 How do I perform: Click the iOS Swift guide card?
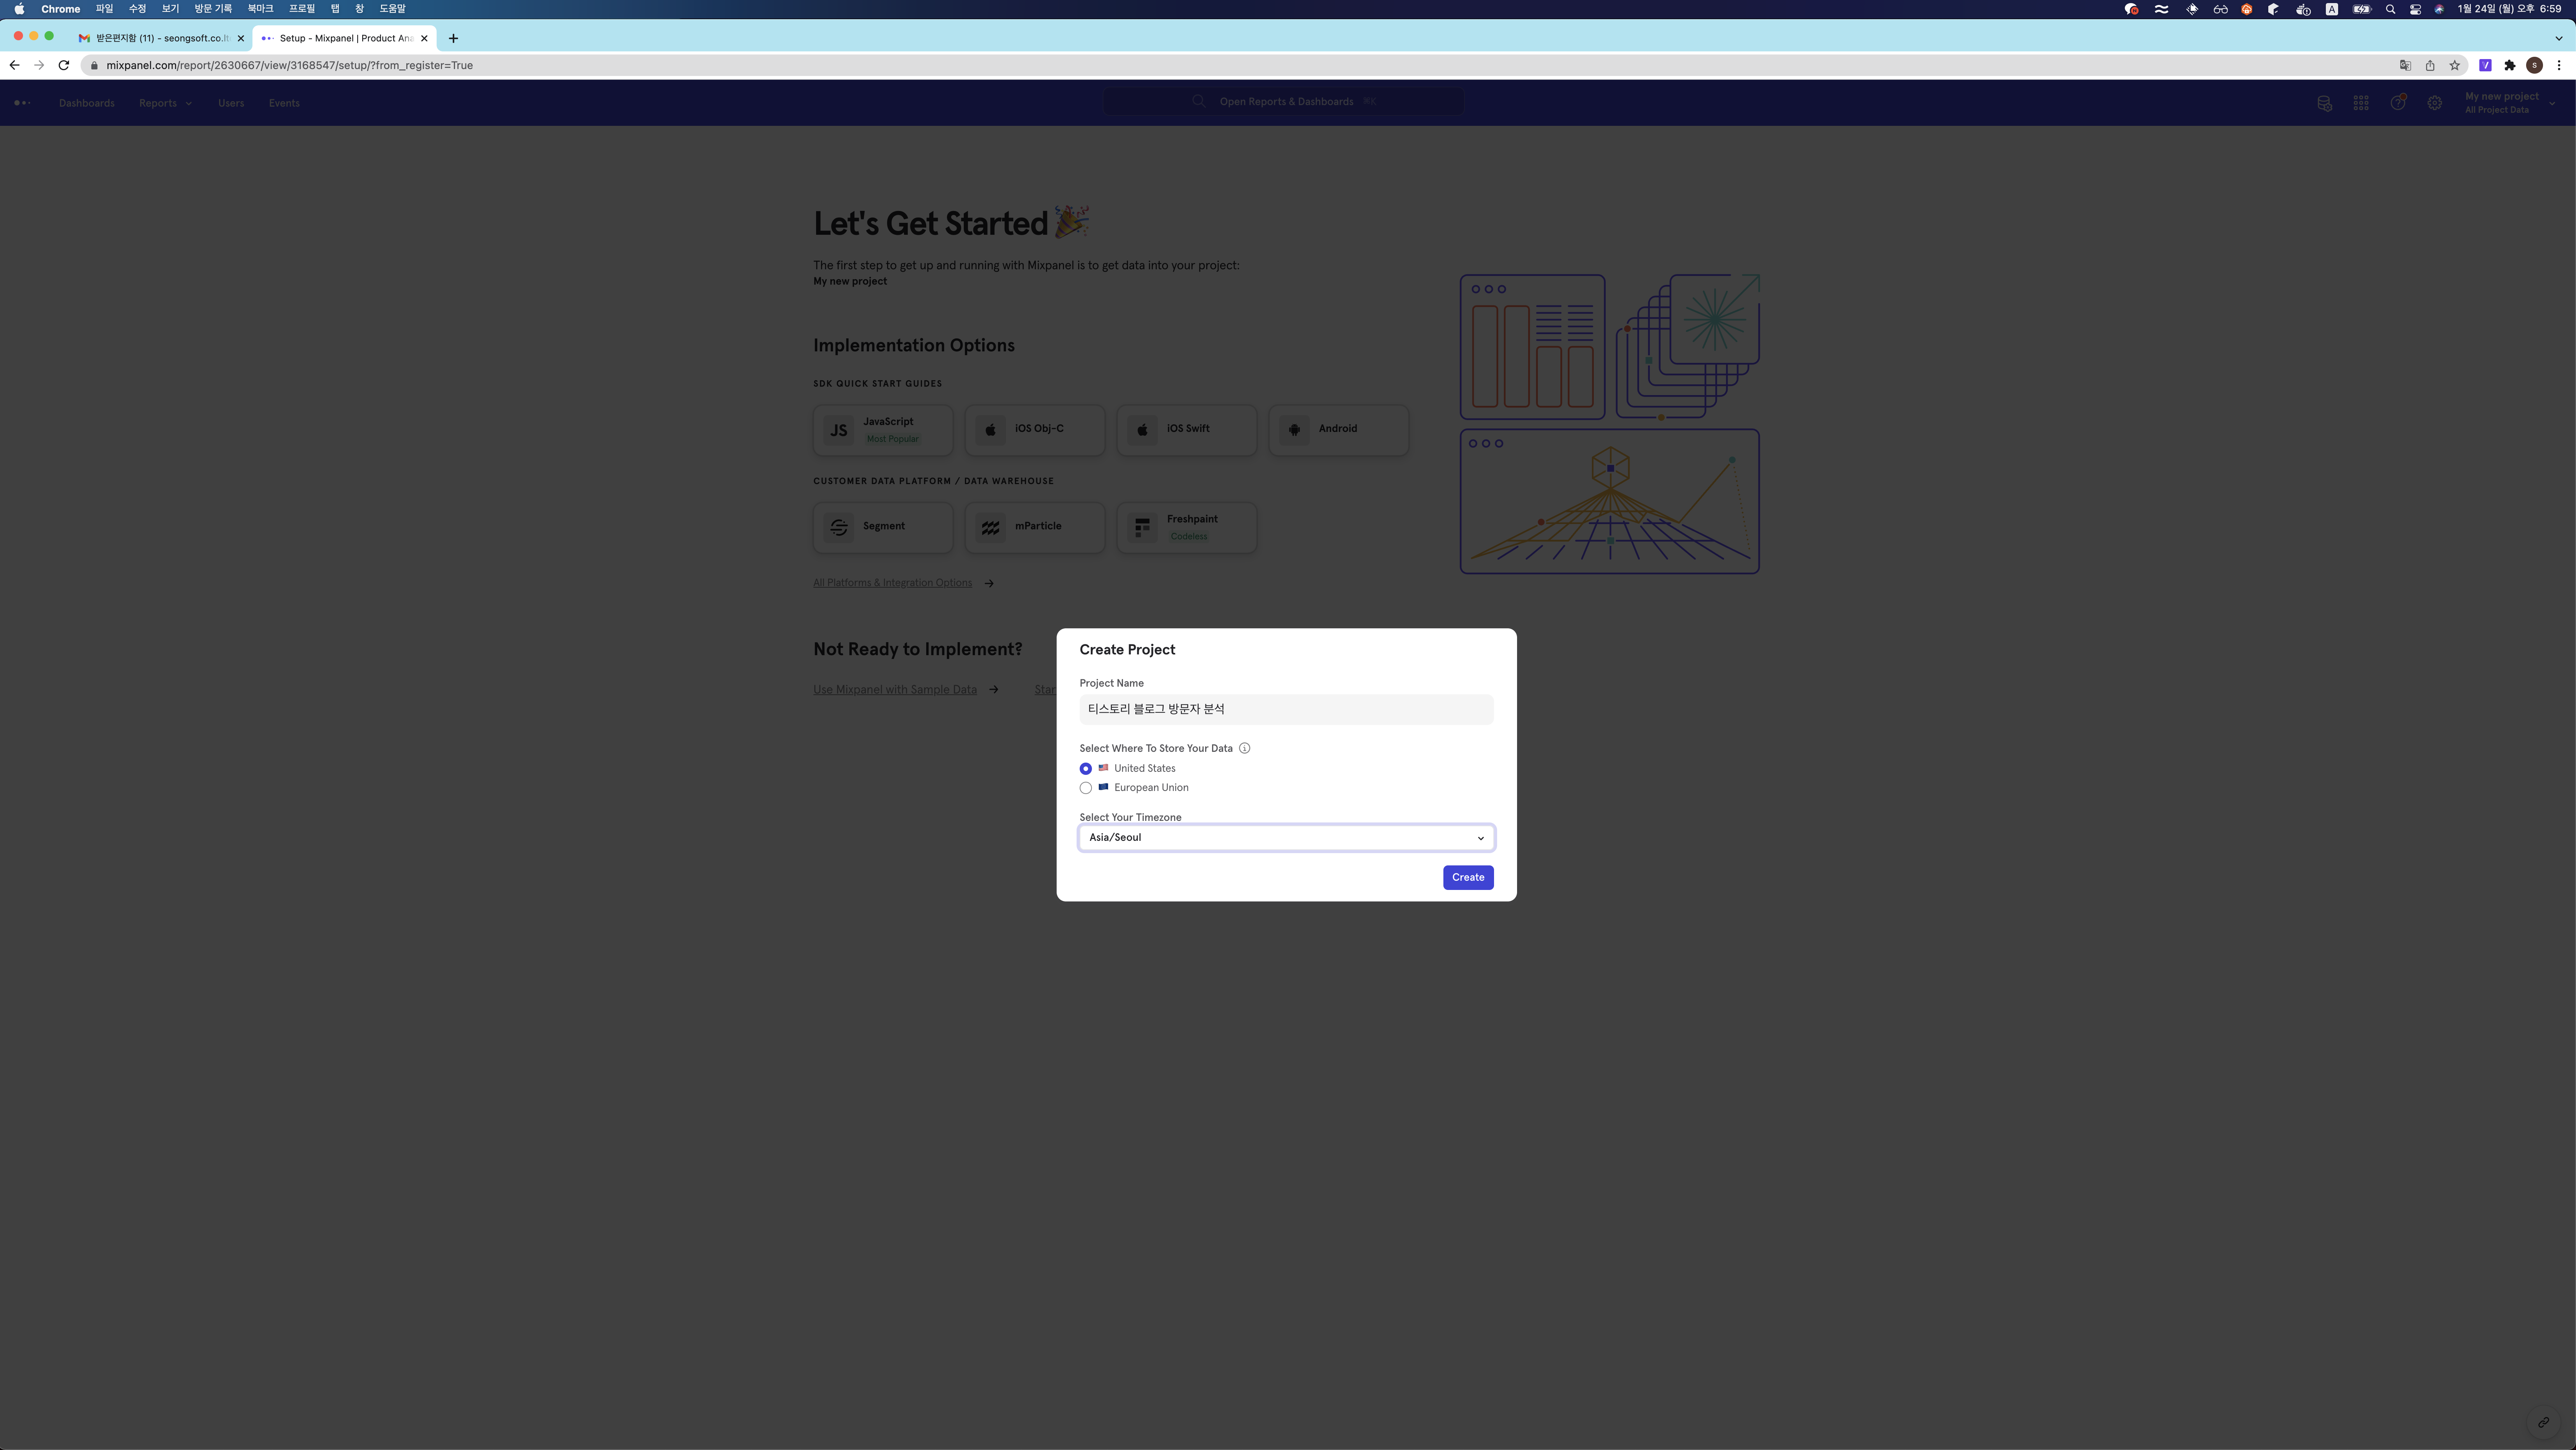pos(1187,430)
